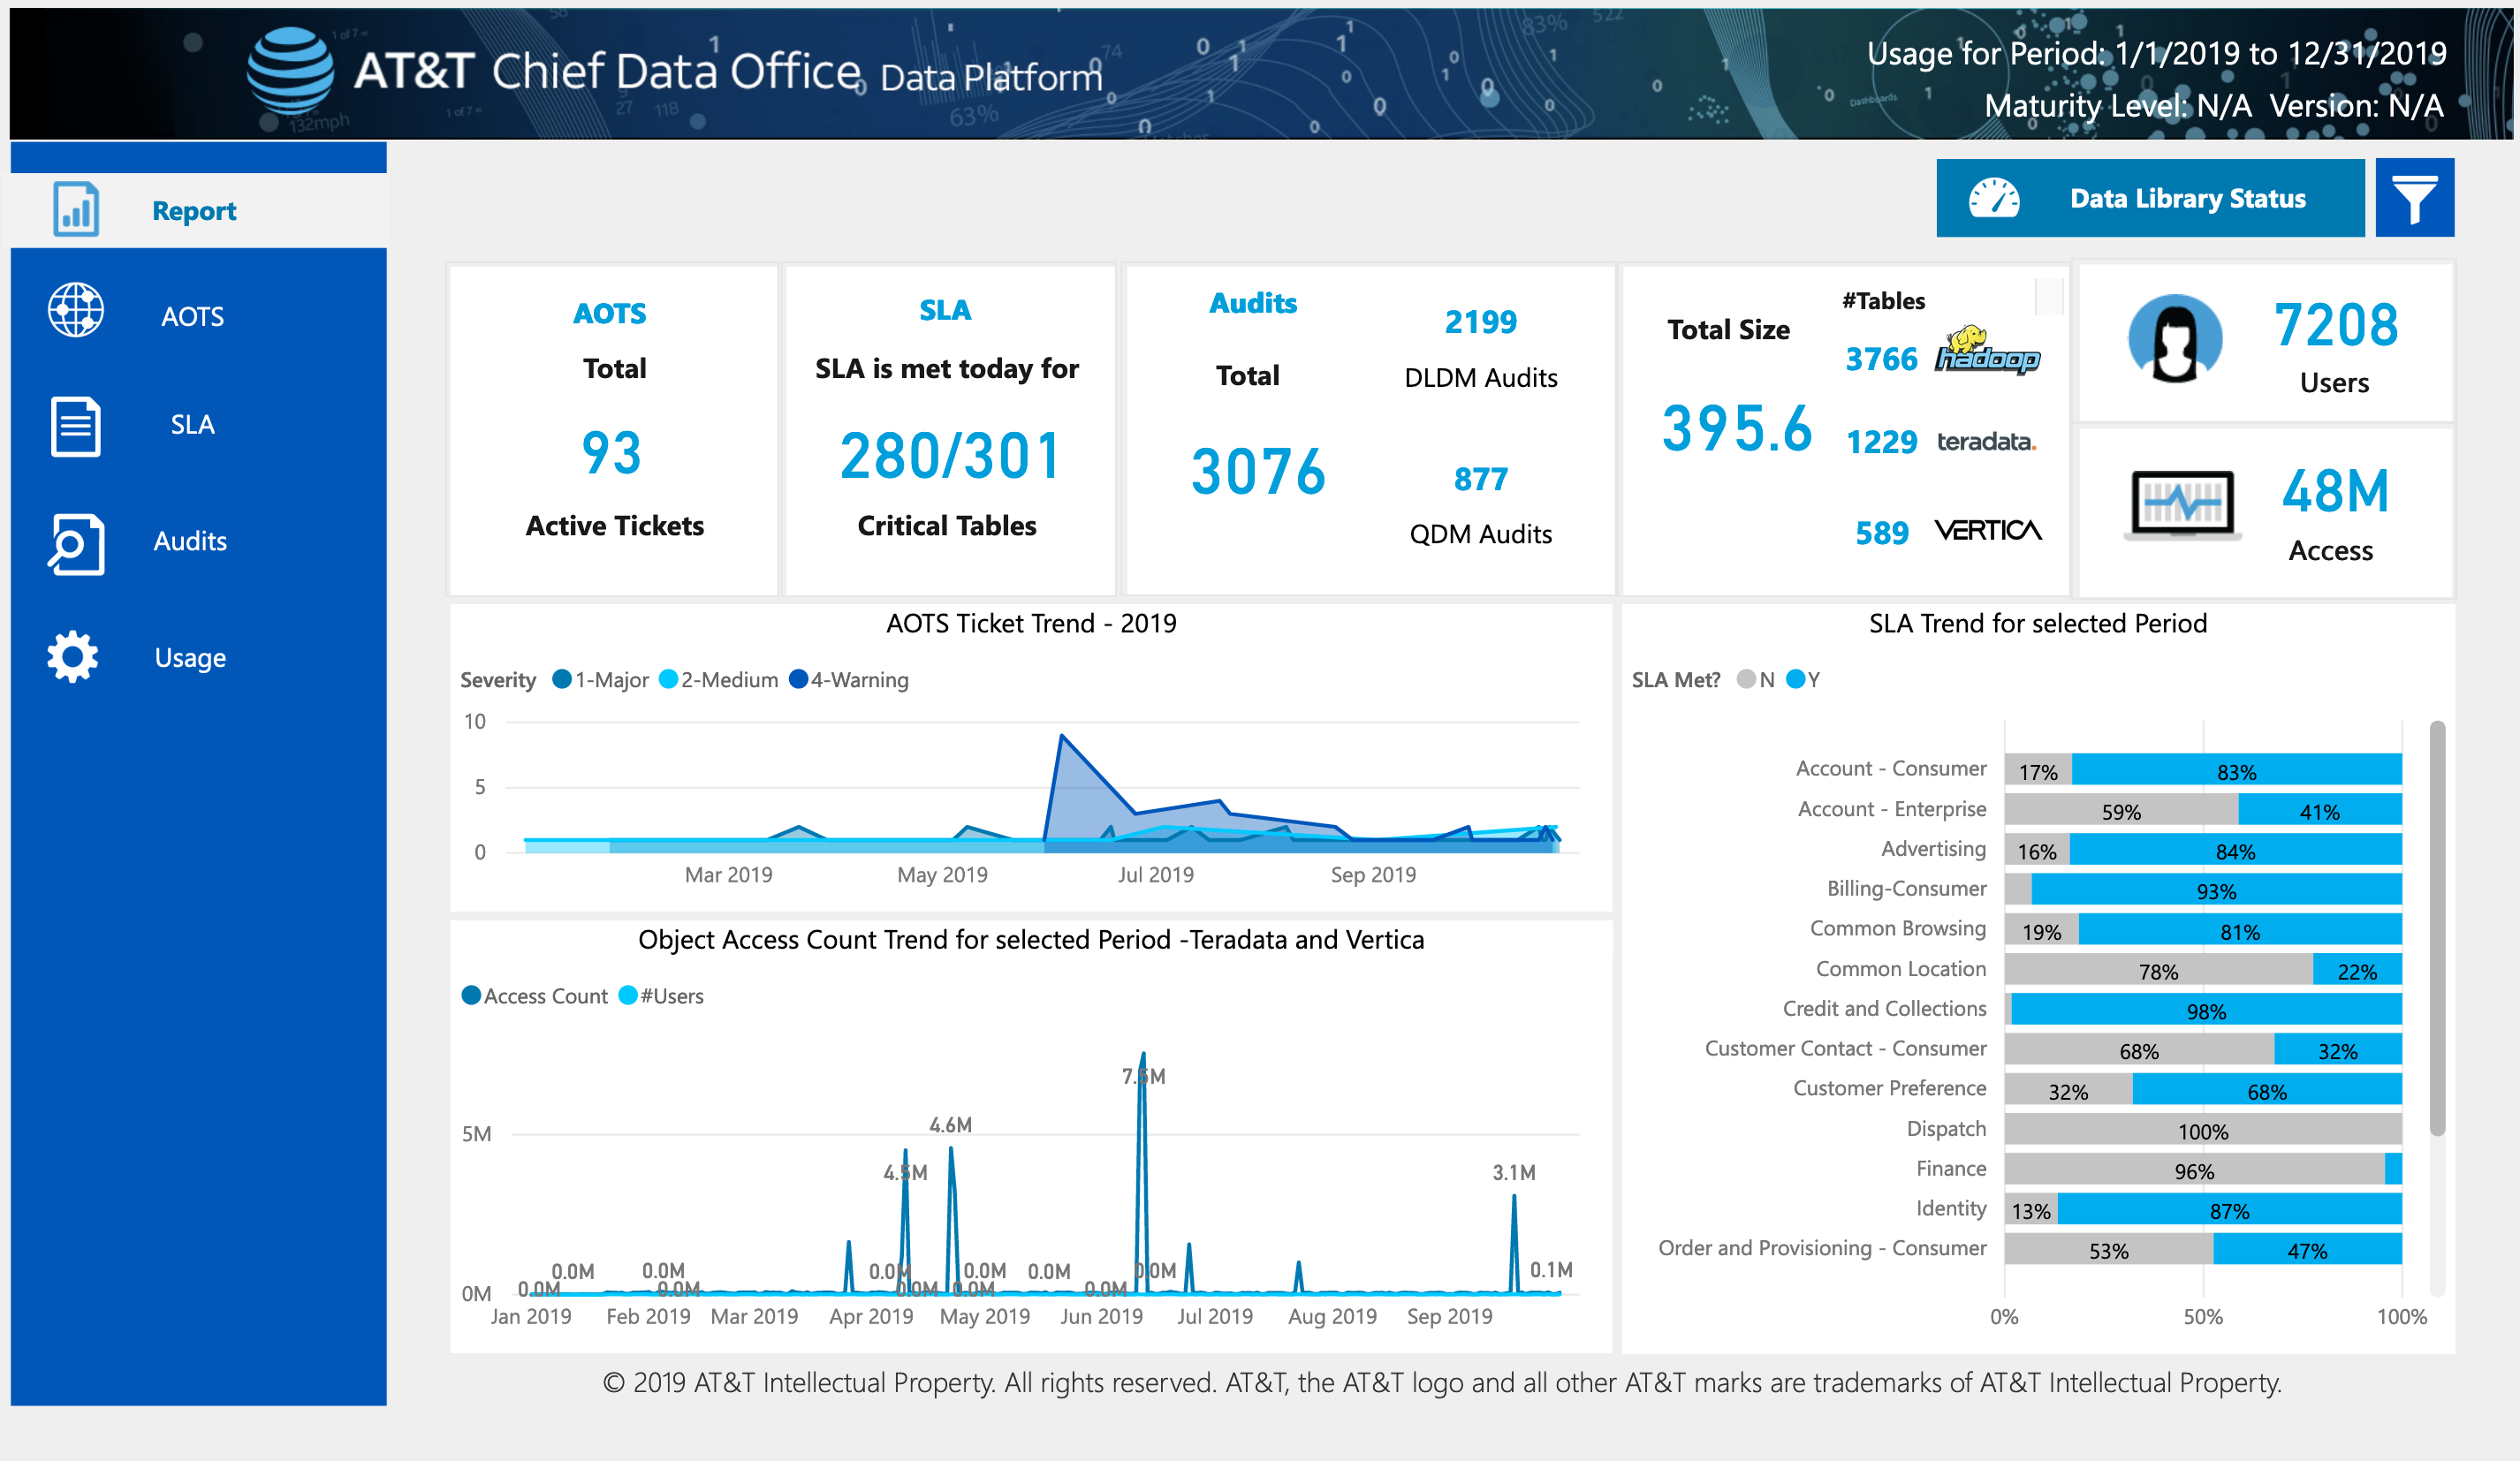The width and height of the screenshot is (2520, 1461).
Task: Click the Hadoop logo in tables card
Action: (1986, 352)
